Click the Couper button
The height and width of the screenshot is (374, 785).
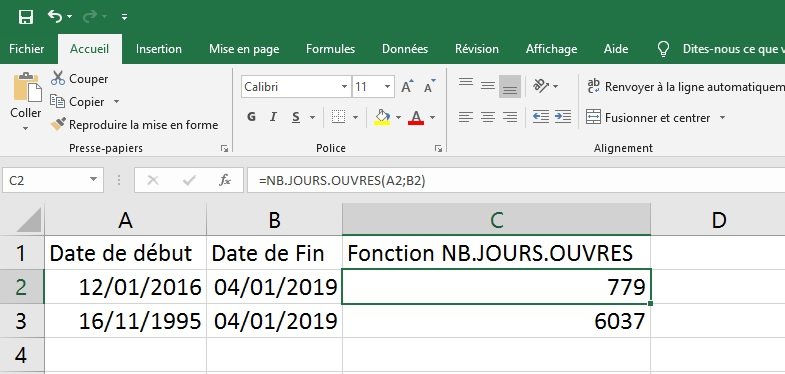tap(79, 79)
